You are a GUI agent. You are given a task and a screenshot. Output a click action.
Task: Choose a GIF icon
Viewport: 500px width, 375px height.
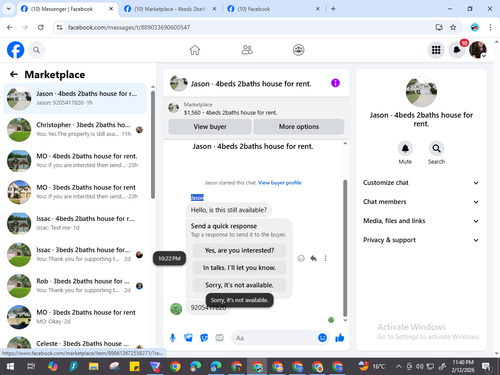pyautogui.click(x=219, y=338)
